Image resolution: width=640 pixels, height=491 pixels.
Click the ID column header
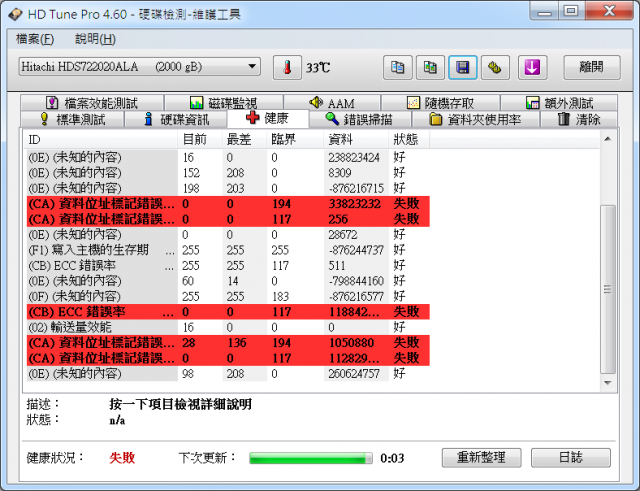[x=101, y=140]
